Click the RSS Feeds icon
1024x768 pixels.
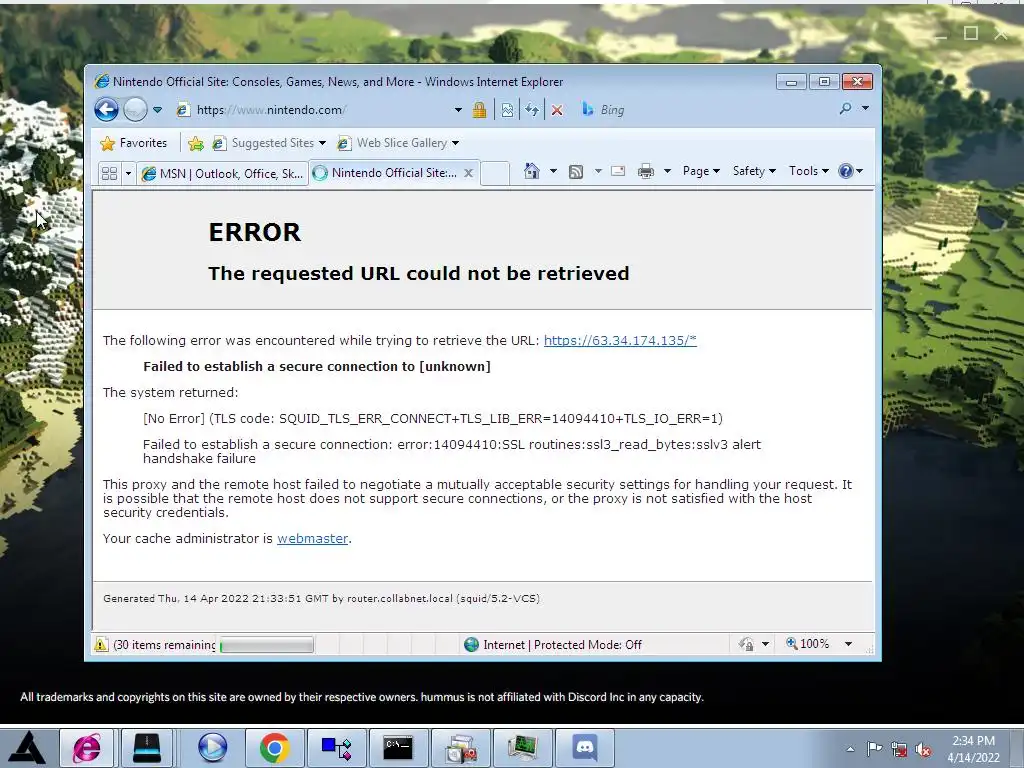576,172
